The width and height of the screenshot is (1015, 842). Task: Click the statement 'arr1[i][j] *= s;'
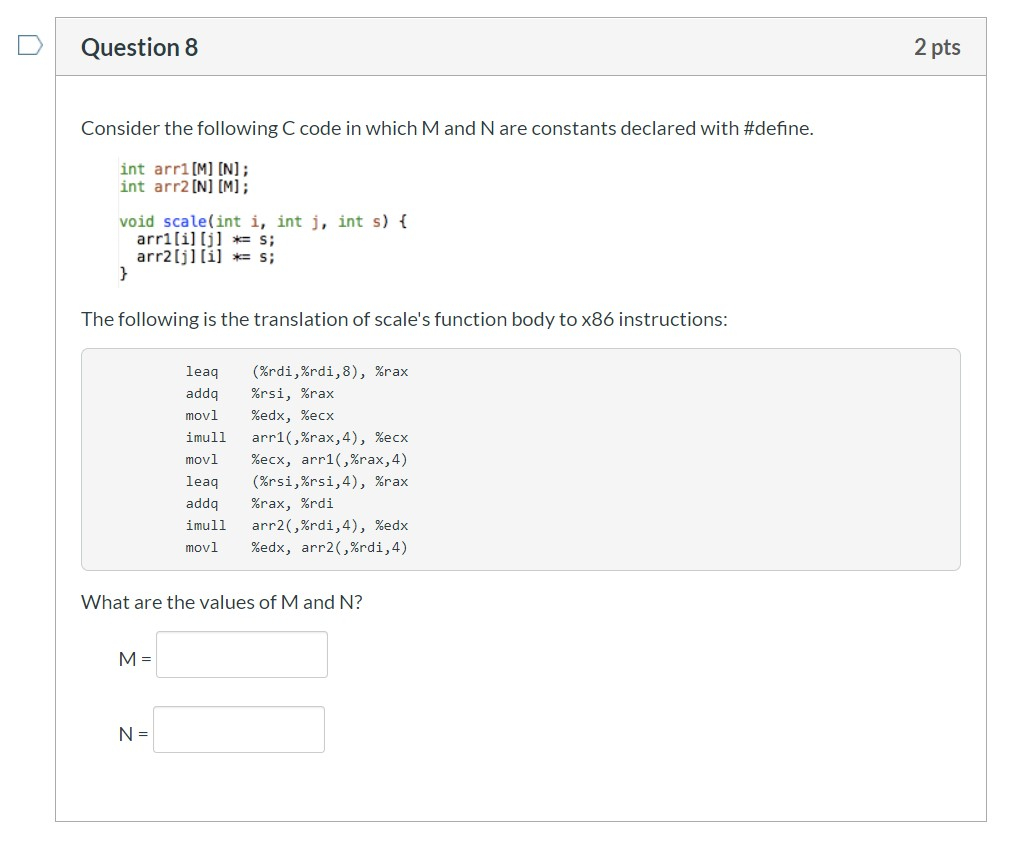click(206, 239)
